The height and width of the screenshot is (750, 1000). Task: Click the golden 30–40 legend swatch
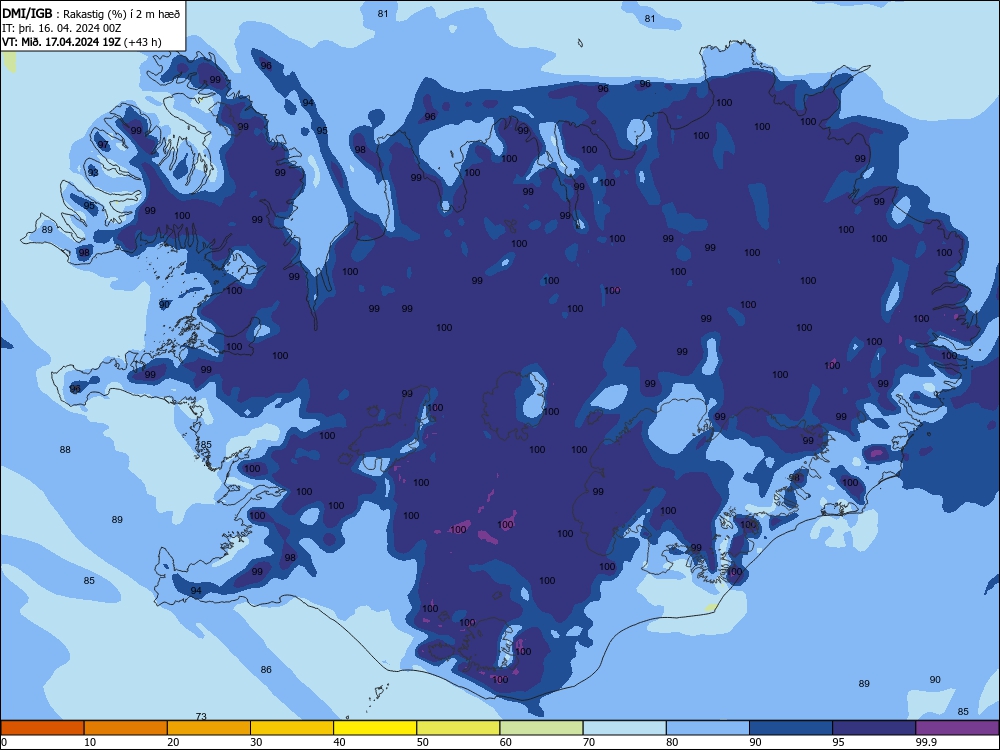292,728
